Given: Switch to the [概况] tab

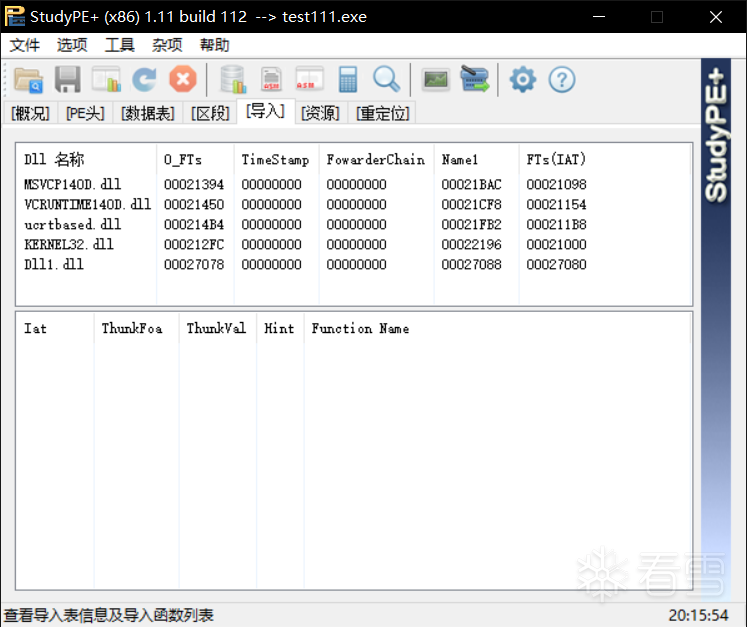Looking at the screenshot, I should pos(30,113).
